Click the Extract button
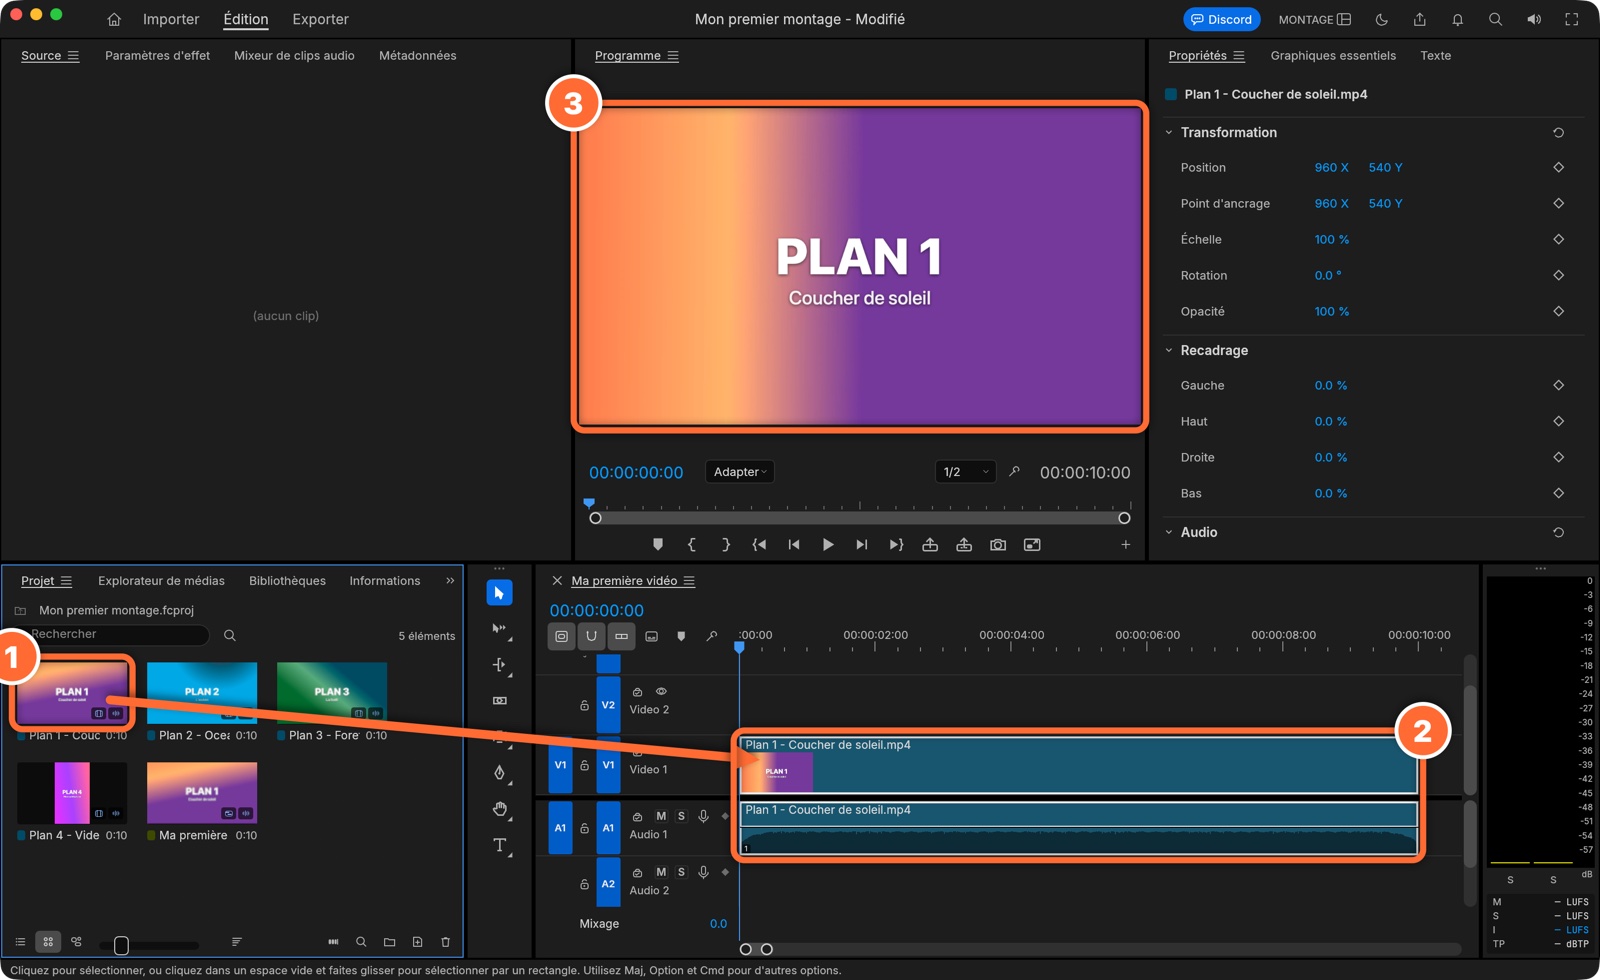The width and height of the screenshot is (1600, 980). point(963,545)
